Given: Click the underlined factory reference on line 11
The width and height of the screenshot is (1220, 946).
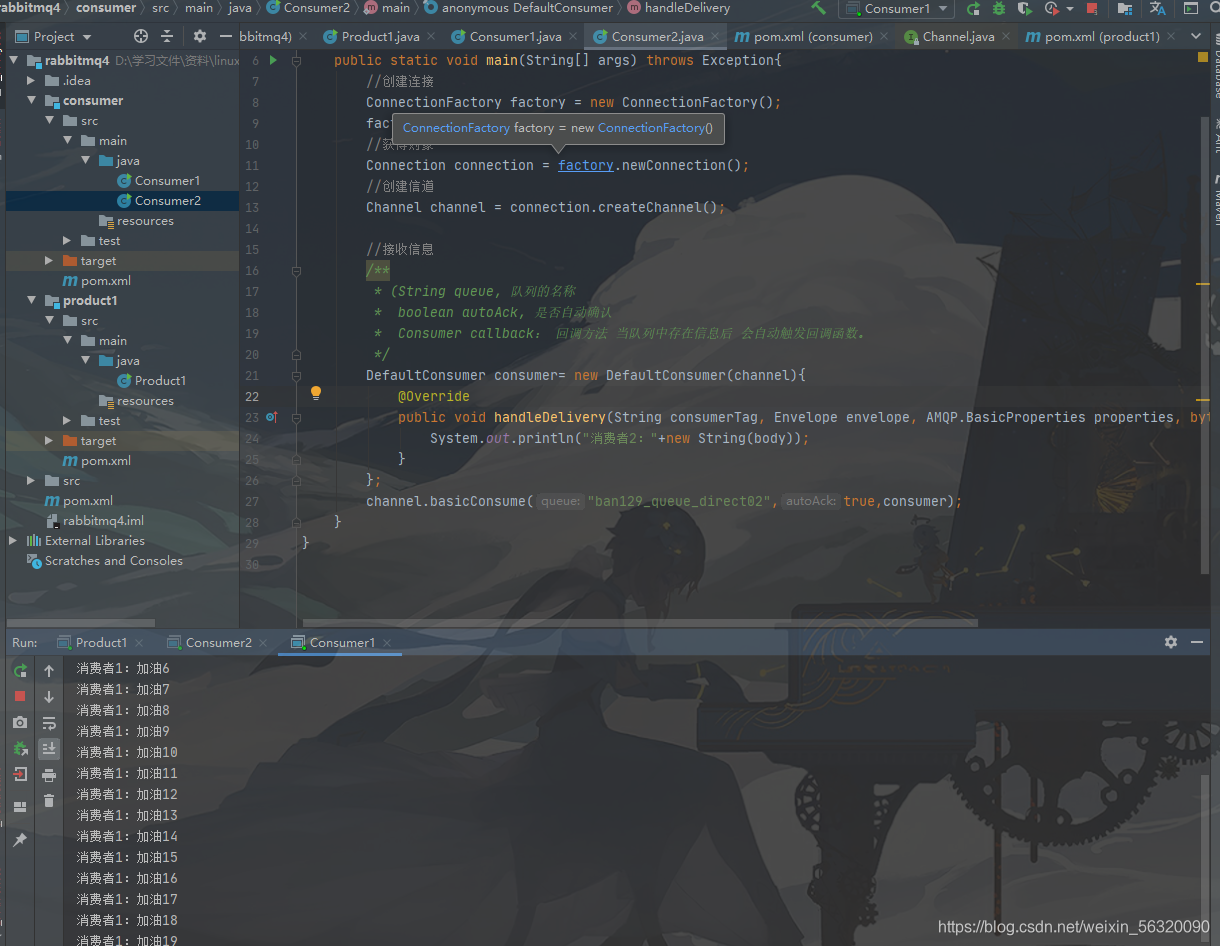Looking at the screenshot, I should click(x=586, y=165).
